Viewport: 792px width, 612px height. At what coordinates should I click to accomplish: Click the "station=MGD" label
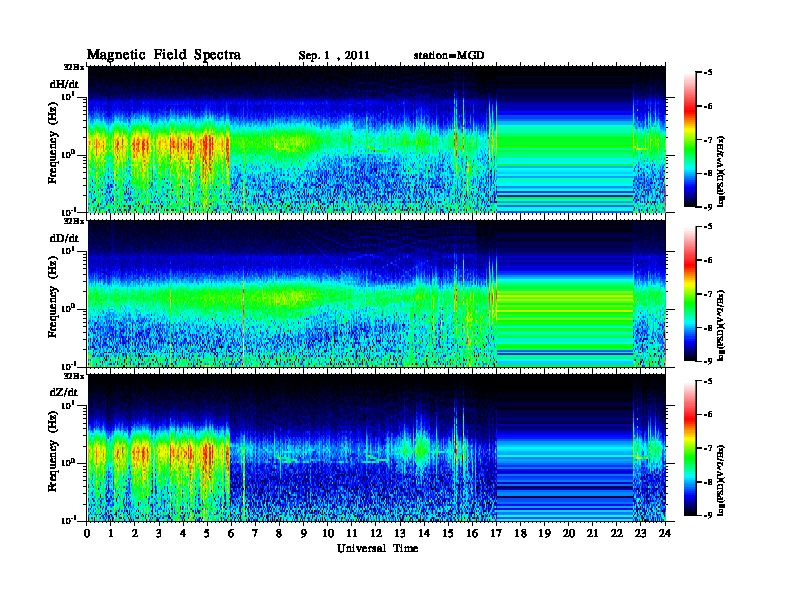[449, 55]
